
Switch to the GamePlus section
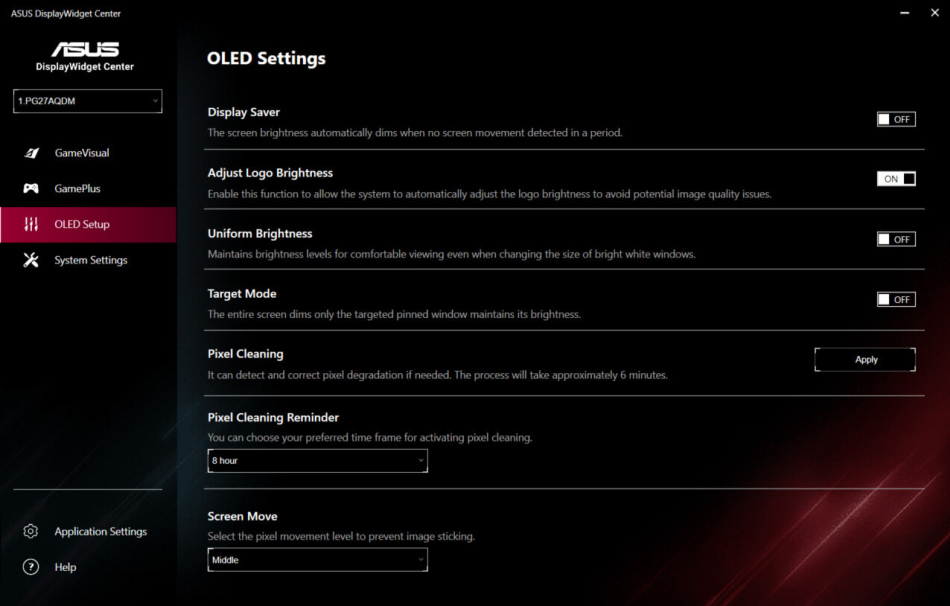(77, 188)
